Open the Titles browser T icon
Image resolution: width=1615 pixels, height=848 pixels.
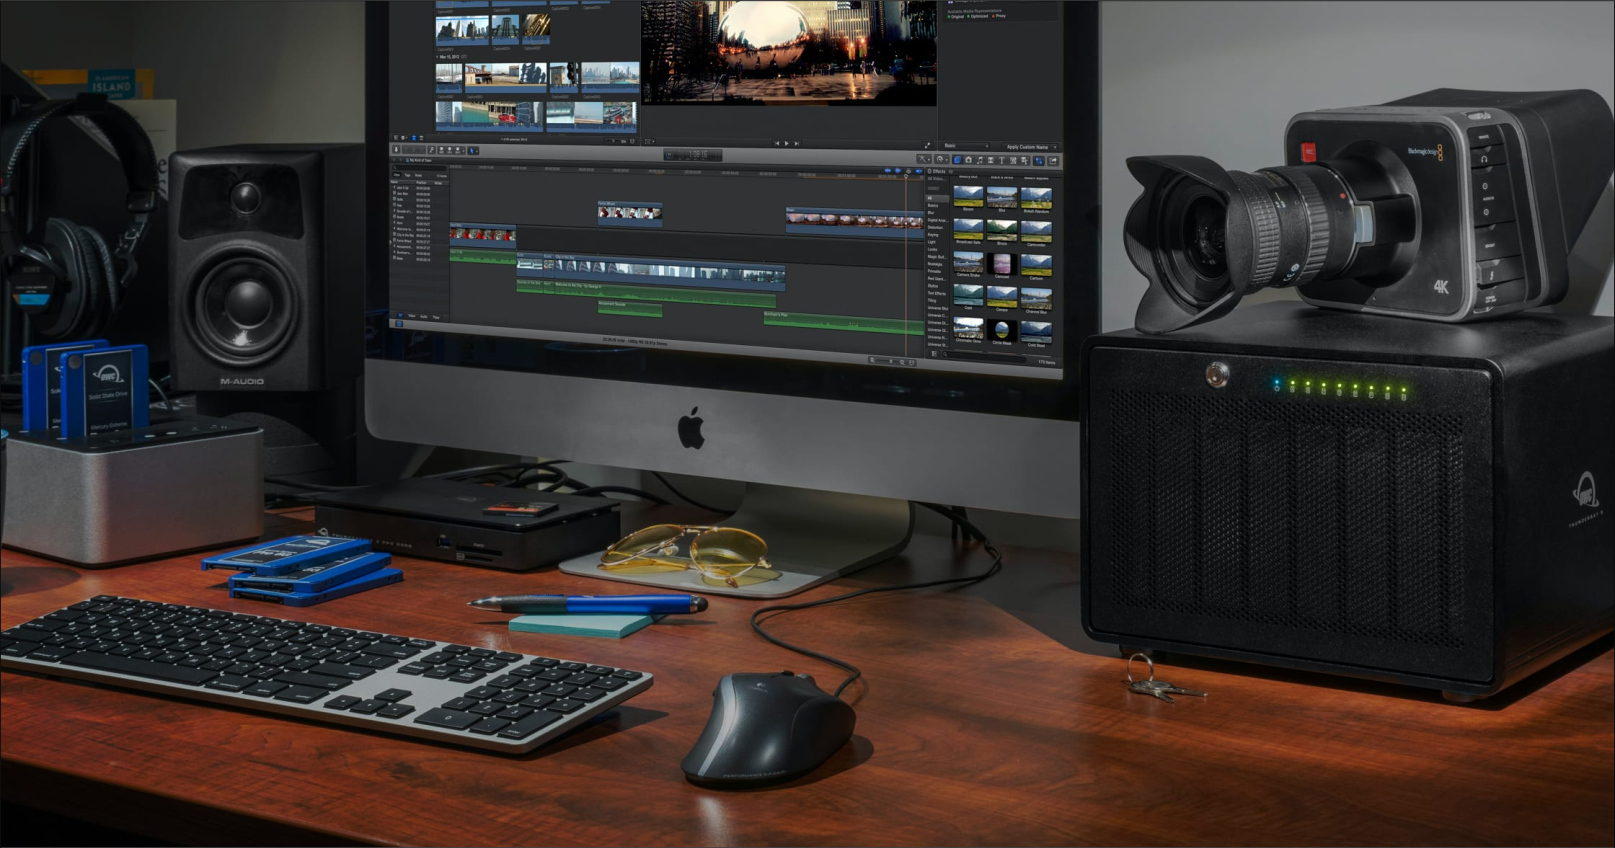coord(1001,160)
